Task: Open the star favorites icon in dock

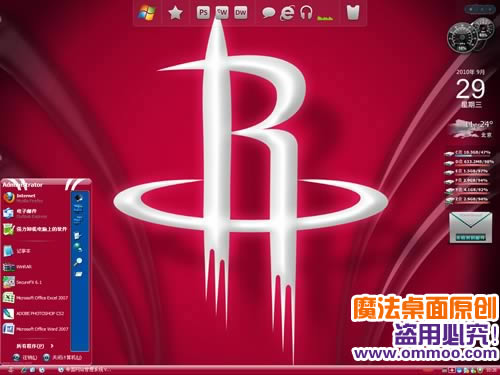Action: click(175, 13)
